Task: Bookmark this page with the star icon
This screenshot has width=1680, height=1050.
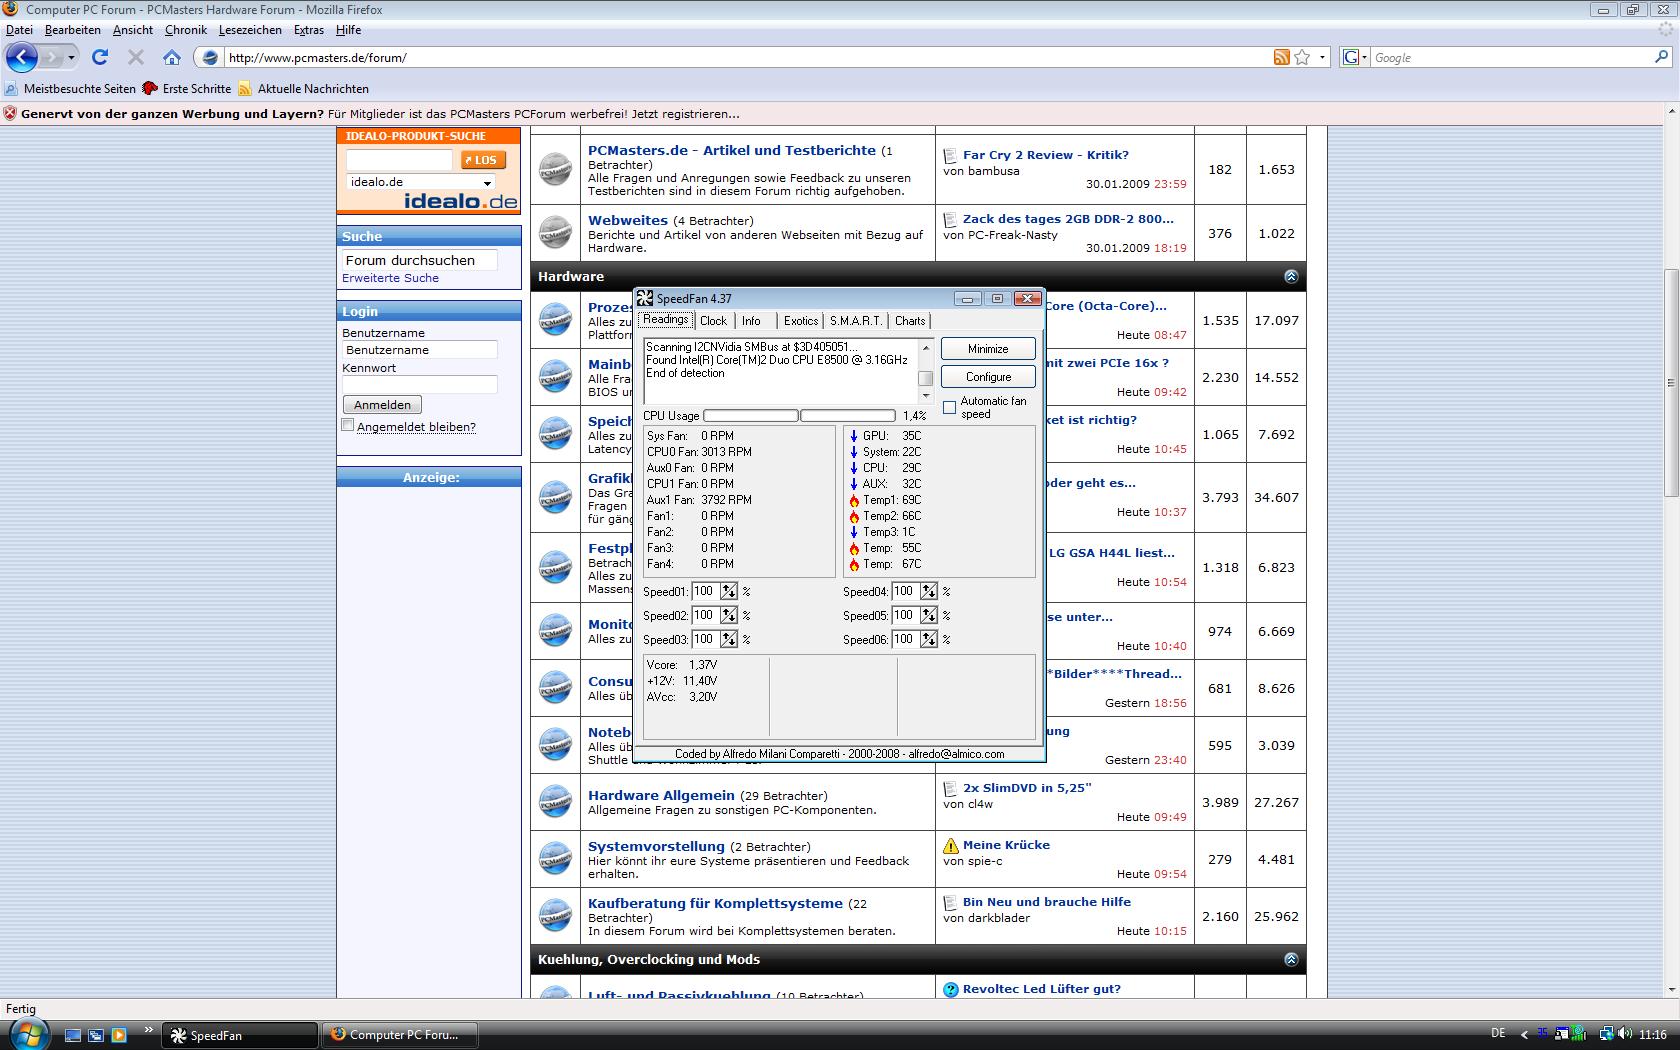Action: click(x=1302, y=57)
